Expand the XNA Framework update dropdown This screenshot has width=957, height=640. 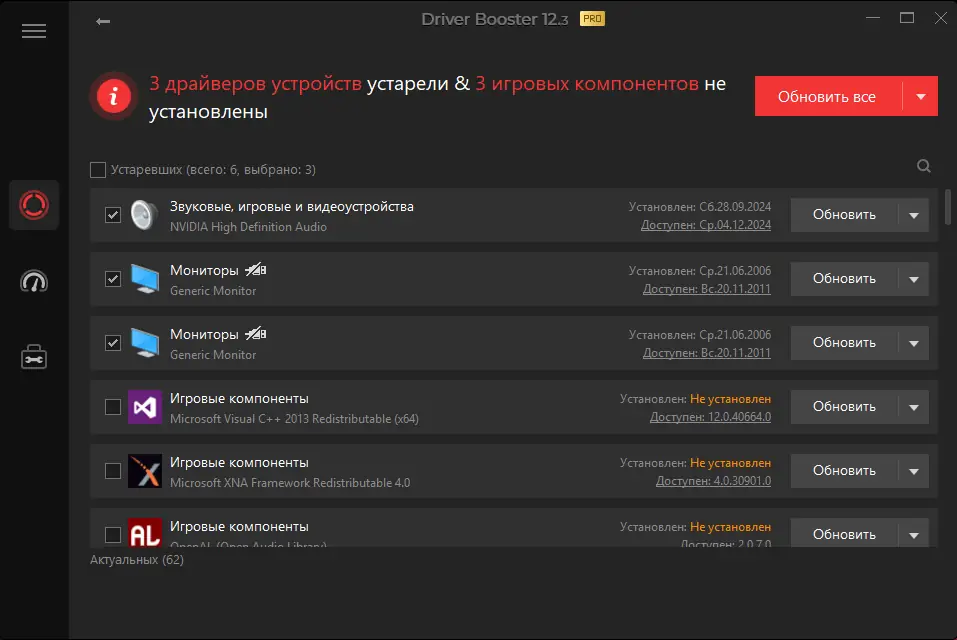(914, 471)
